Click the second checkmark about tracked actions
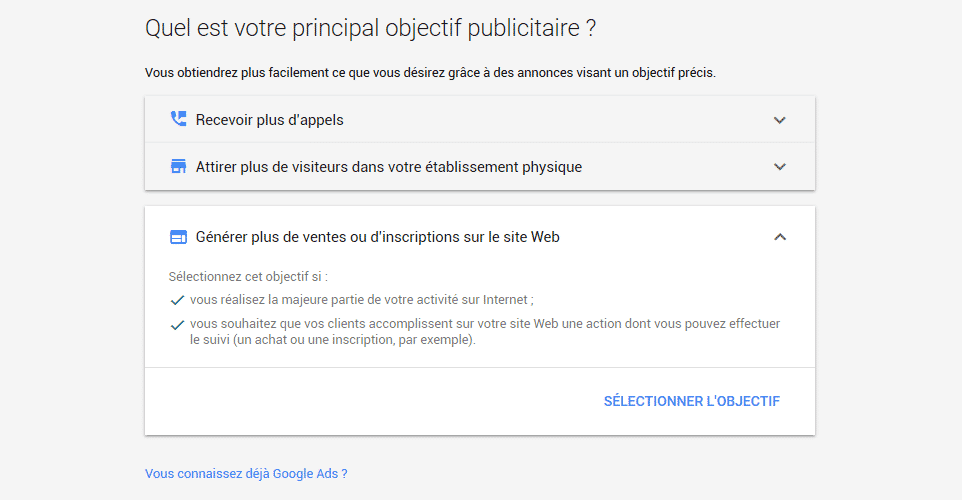The width and height of the screenshot is (962, 500). pyautogui.click(x=177, y=325)
